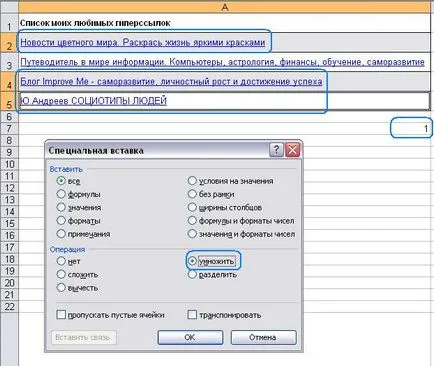Enable "пропускать пустые ячейки" checkbox
This screenshot has width=434, height=366.
[x=61, y=315]
